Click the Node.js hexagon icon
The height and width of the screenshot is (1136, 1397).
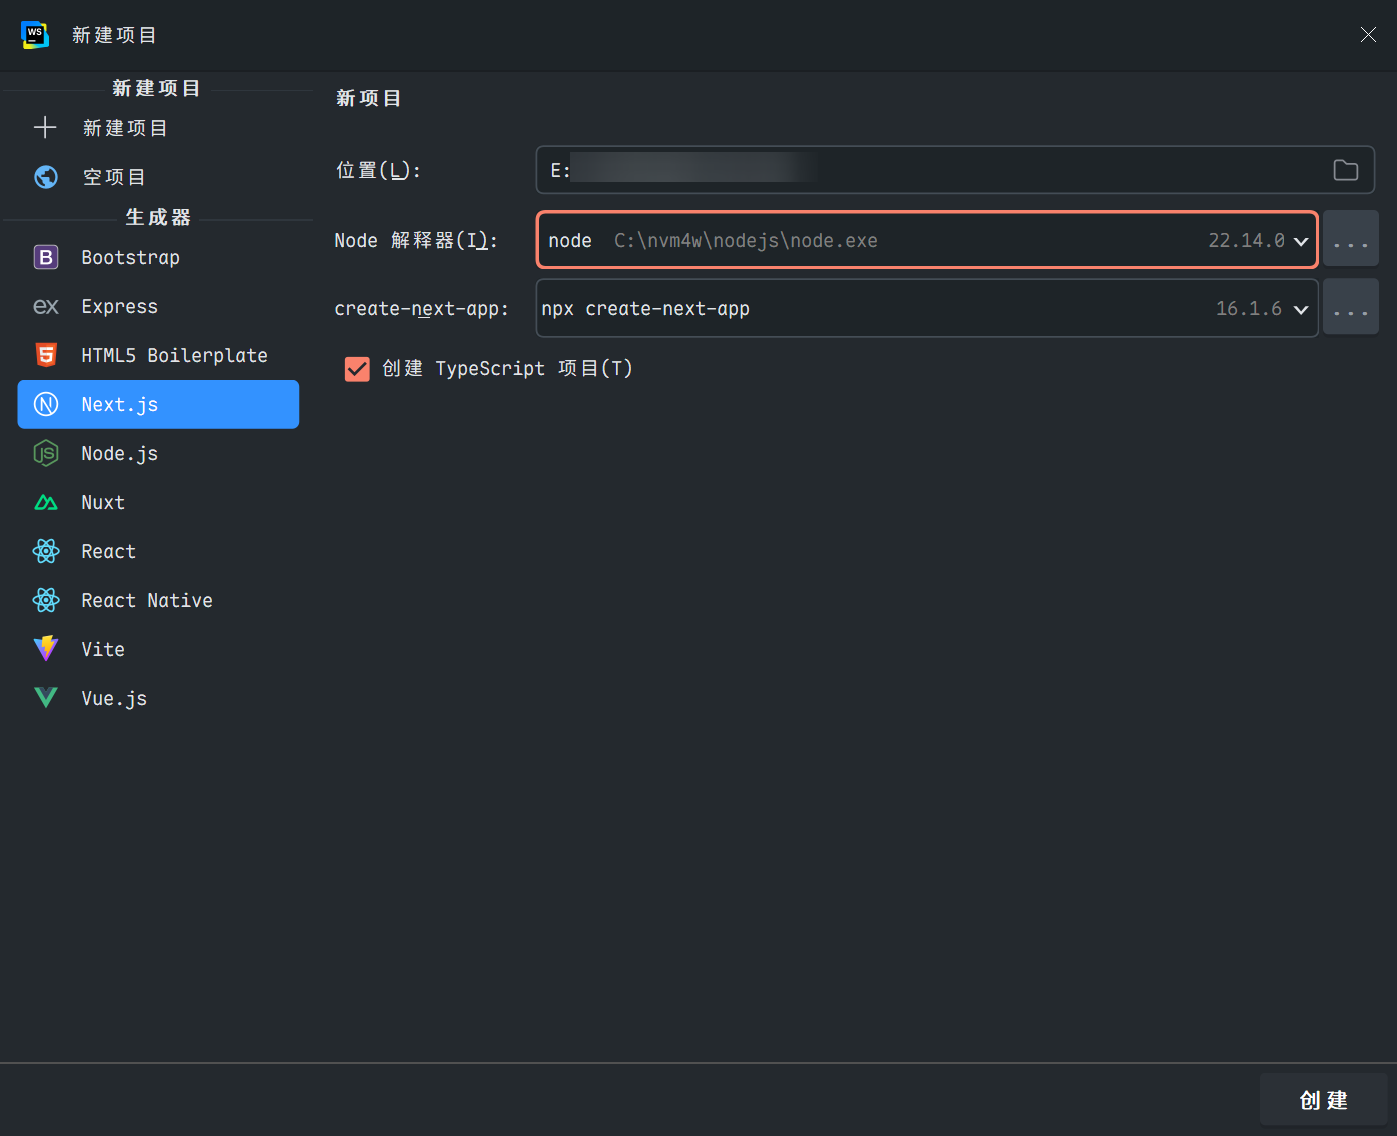pos(46,453)
